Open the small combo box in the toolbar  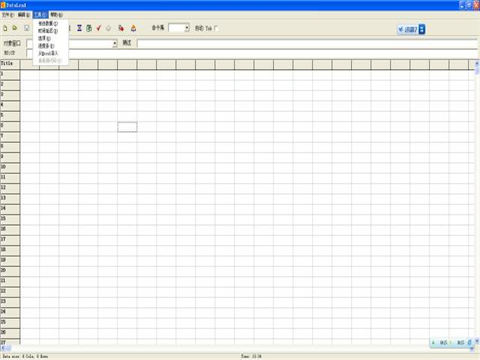187,28
